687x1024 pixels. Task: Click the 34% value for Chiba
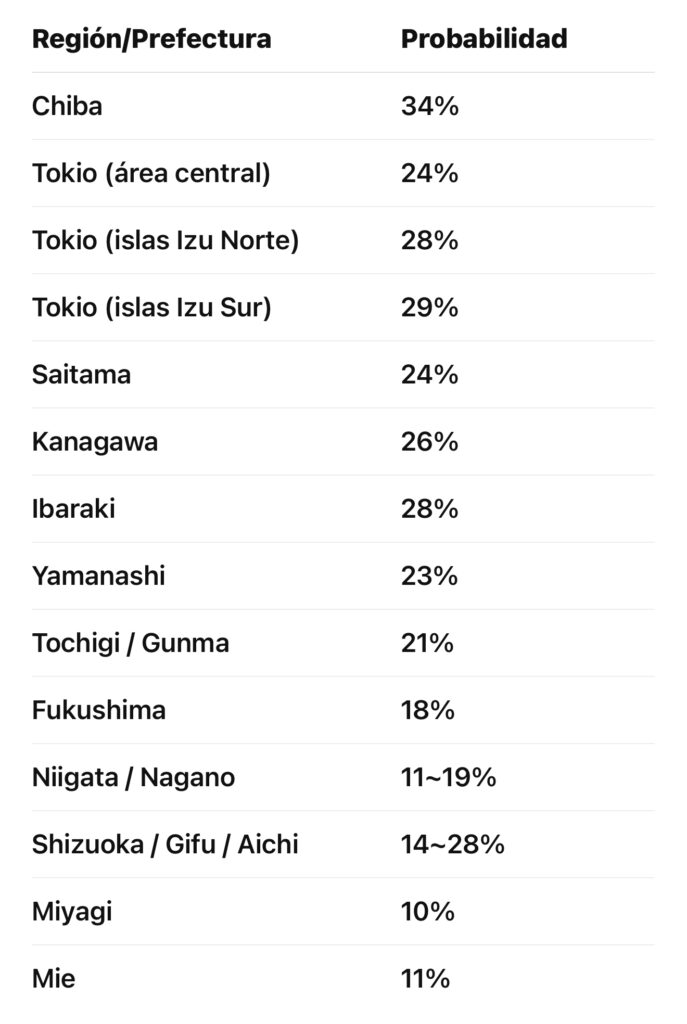(430, 106)
